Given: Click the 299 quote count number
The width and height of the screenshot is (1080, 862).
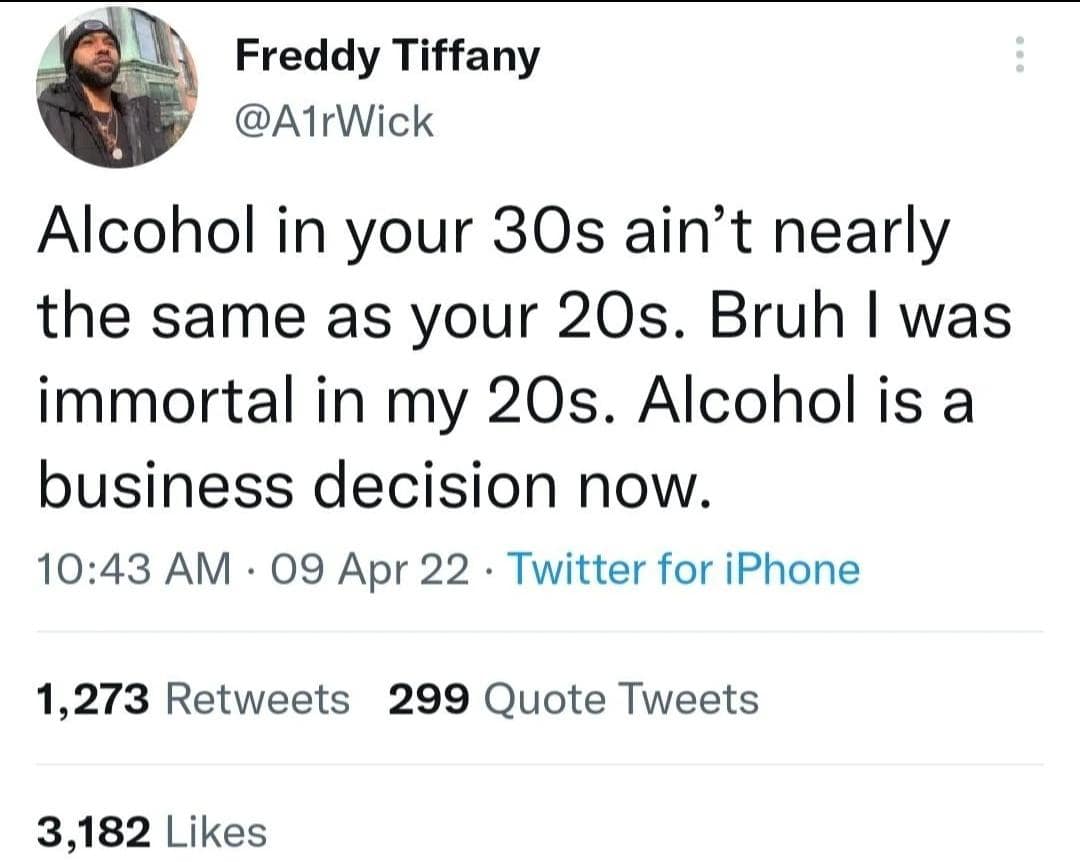Looking at the screenshot, I should [x=428, y=699].
